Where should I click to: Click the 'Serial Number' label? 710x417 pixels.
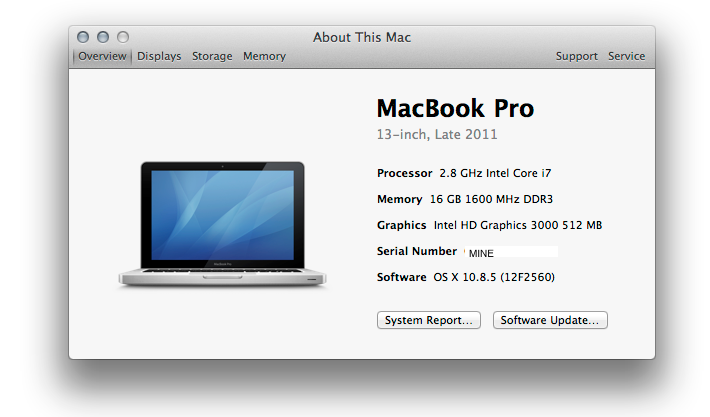coord(417,251)
